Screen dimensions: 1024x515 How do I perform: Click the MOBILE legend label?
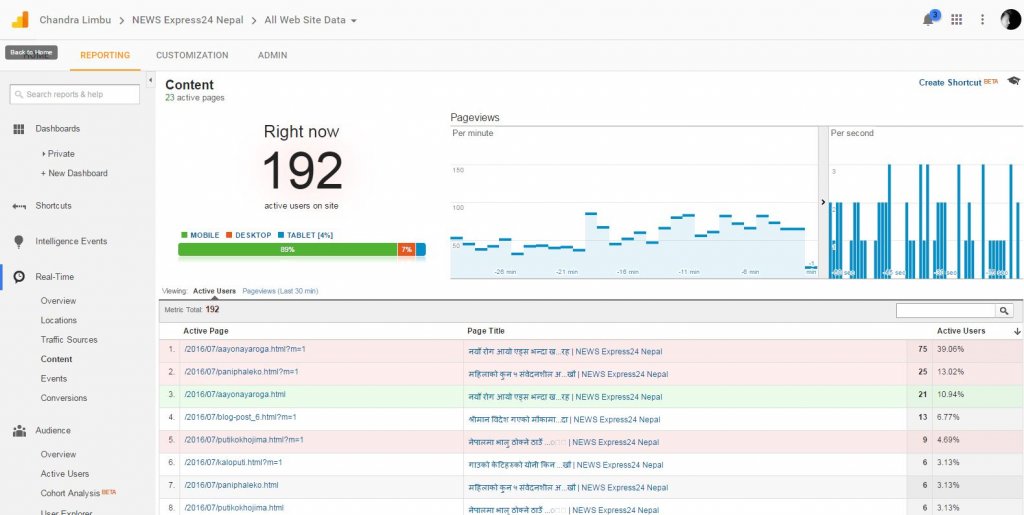(x=204, y=235)
